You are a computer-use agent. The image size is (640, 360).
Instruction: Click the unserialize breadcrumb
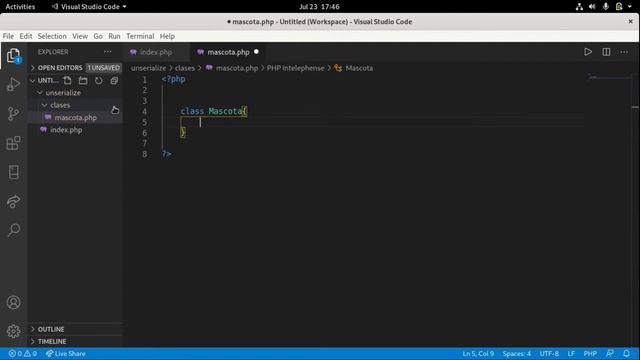pyautogui.click(x=149, y=68)
